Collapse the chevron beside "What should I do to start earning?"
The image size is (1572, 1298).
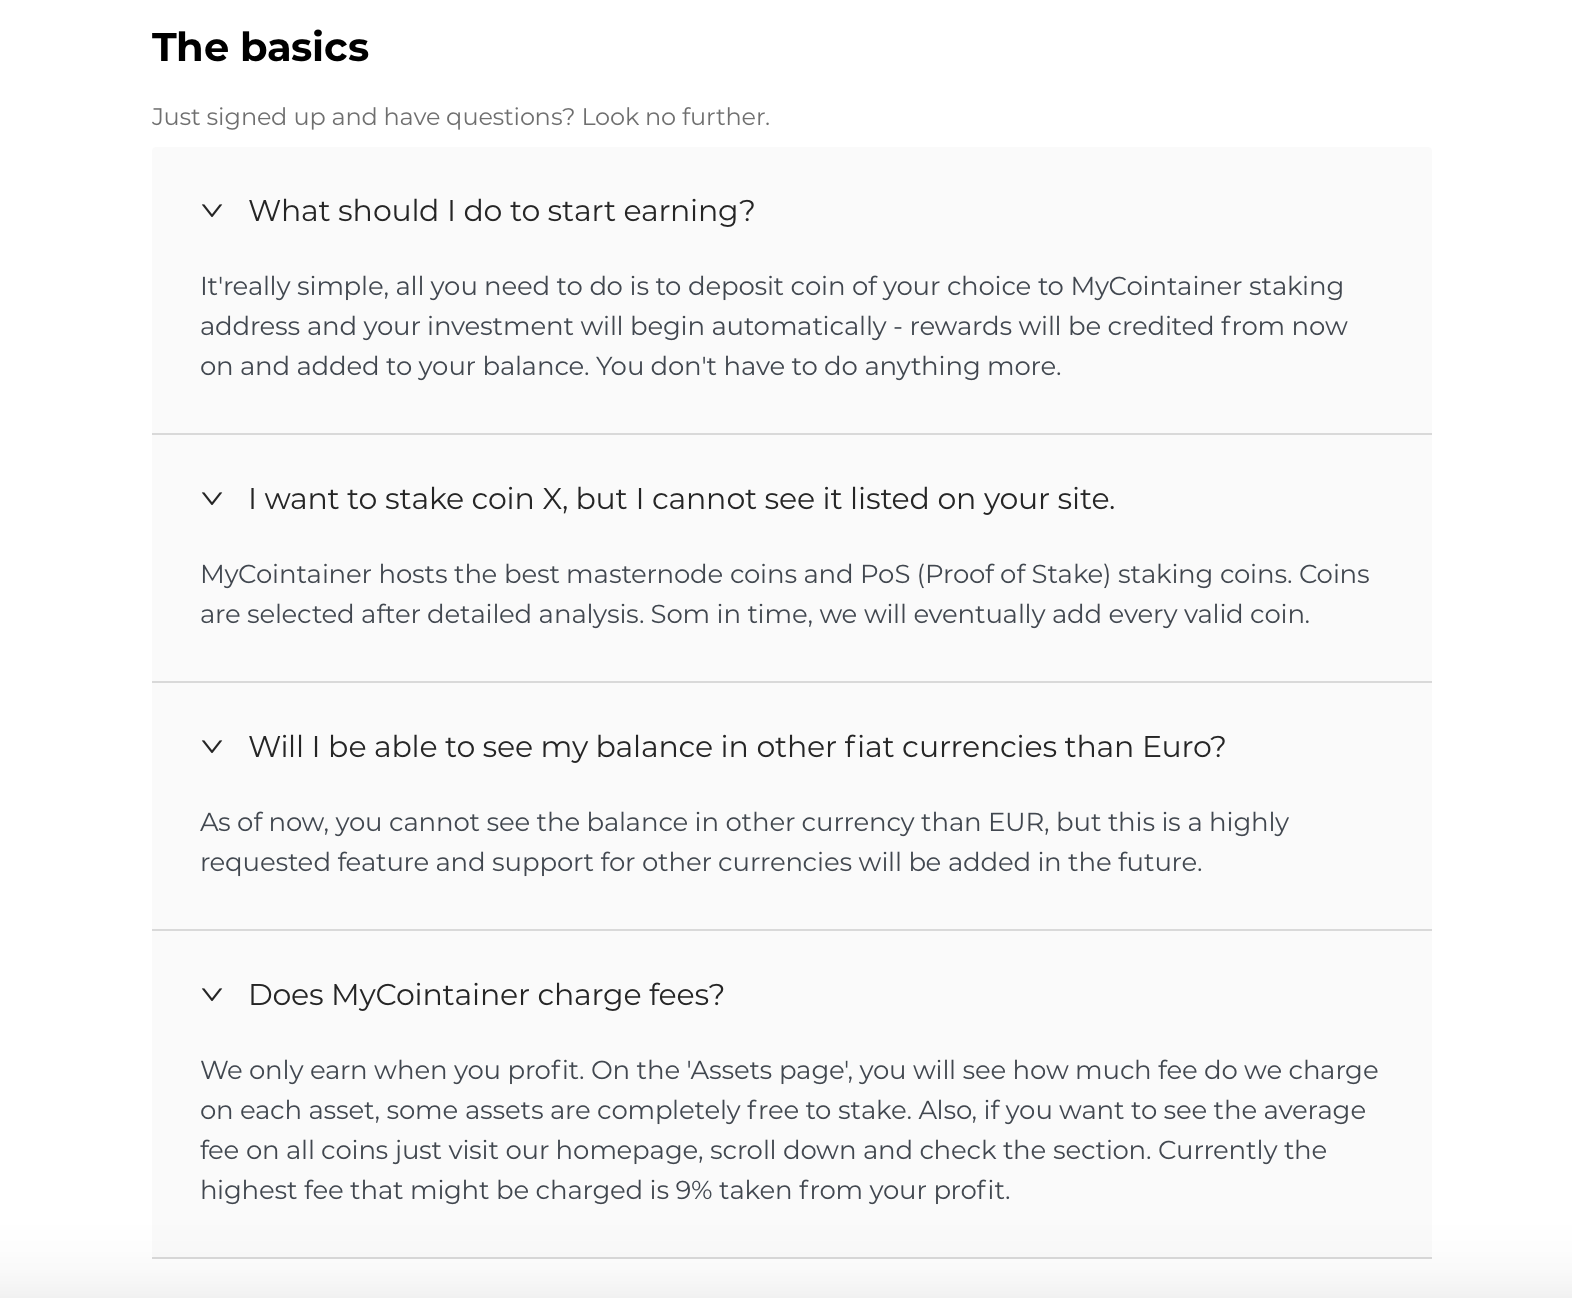pyautogui.click(x=212, y=211)
